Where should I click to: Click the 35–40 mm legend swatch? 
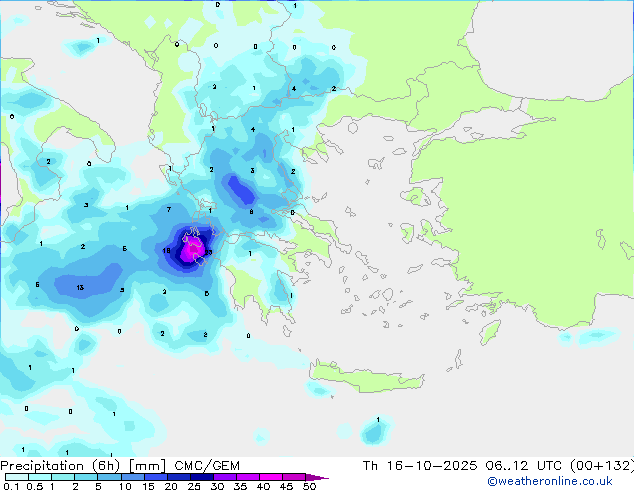(248, 477)
